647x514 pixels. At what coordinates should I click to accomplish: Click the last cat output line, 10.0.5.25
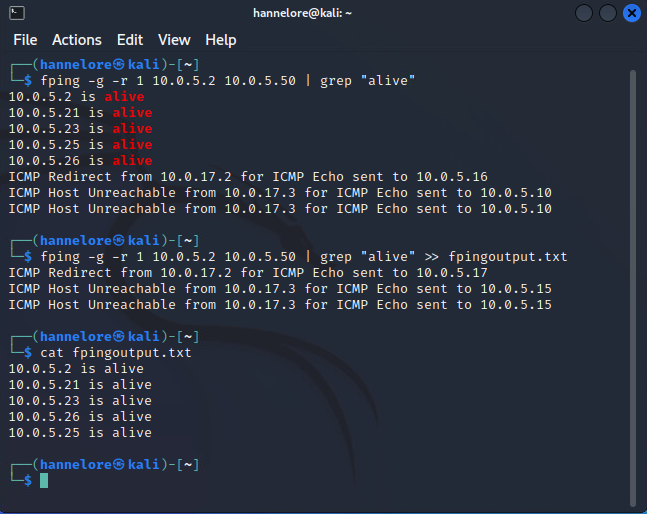(80, 433)
